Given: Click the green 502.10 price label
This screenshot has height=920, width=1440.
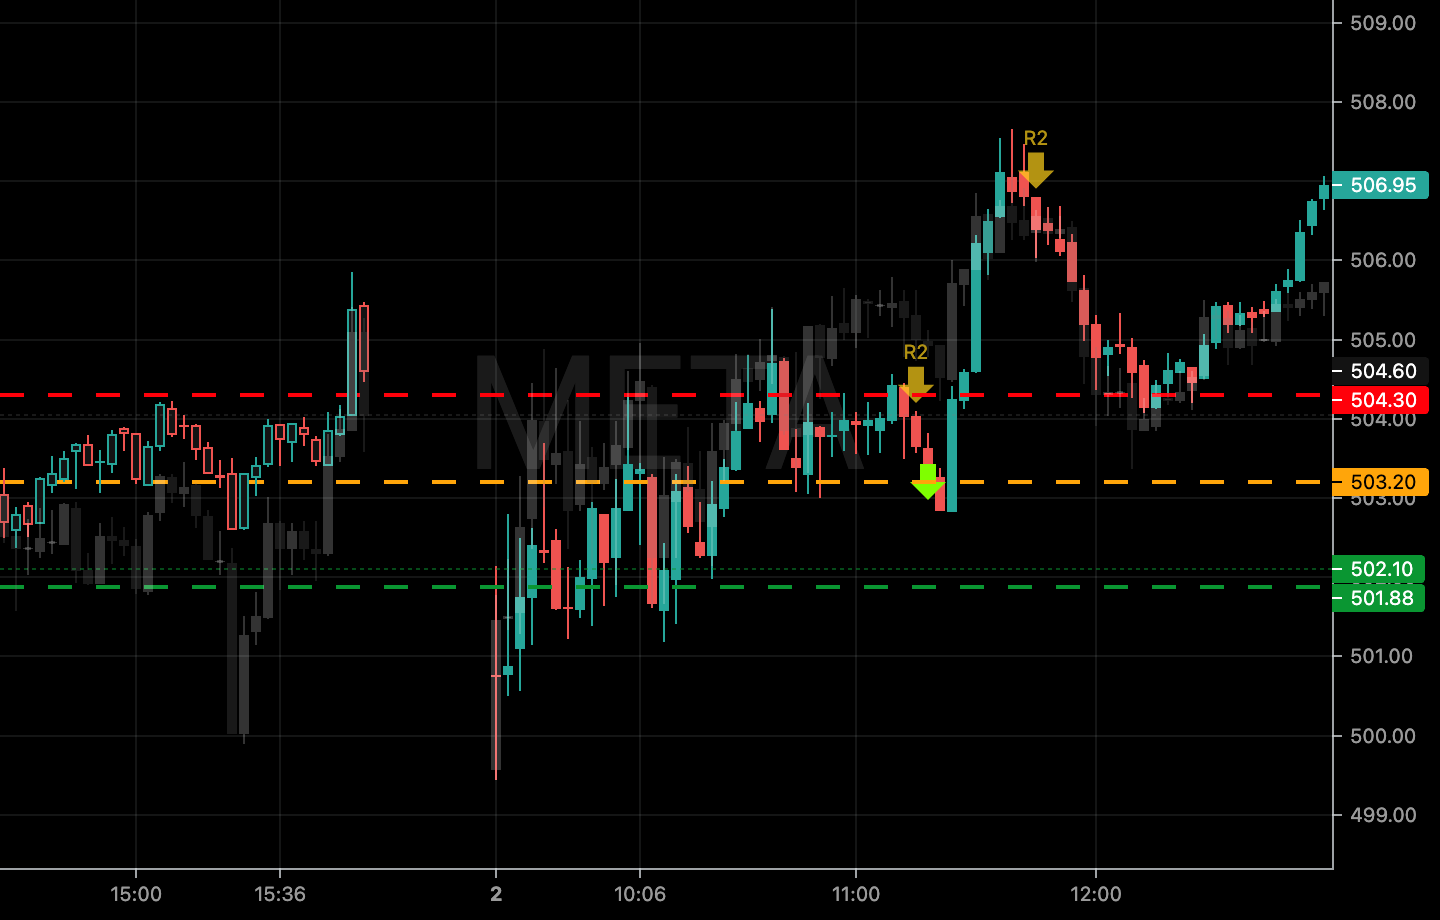Looking at the screenshot, I should (x=1380, y=569).
